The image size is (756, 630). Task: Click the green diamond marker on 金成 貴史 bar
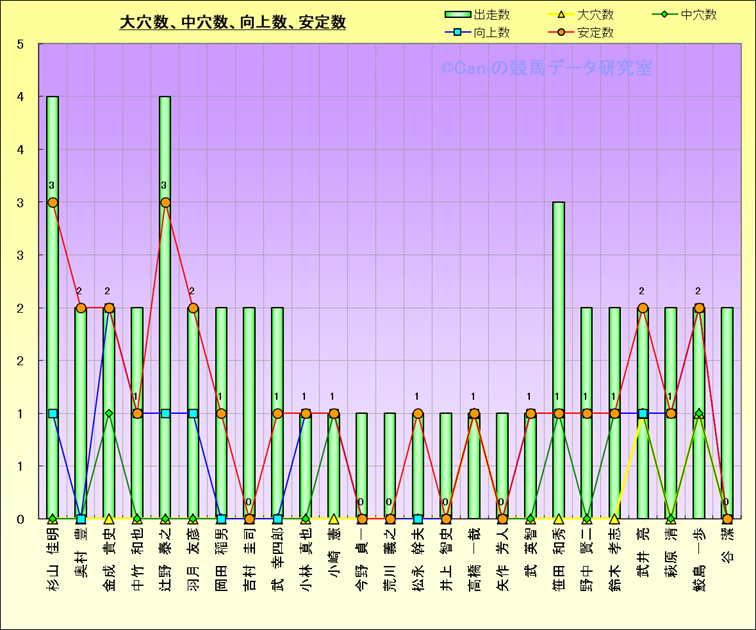tap(109, 413)
